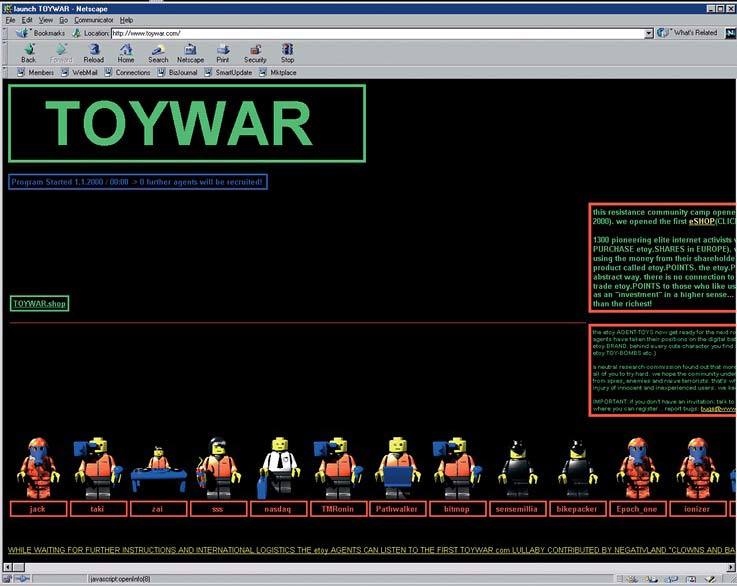This screenshot has height=586, width=737.
Task: Open the Security info icon
Action: pos(255,52)
